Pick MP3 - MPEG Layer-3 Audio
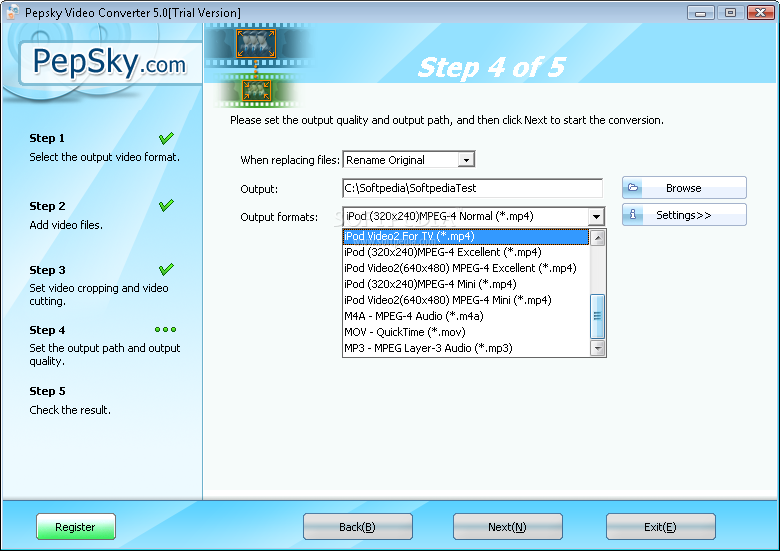 [x=466, y=348]
